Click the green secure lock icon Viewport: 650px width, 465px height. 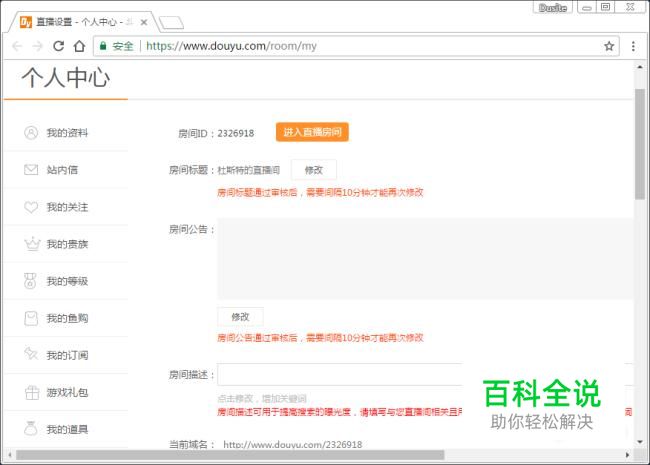[103, 46]
